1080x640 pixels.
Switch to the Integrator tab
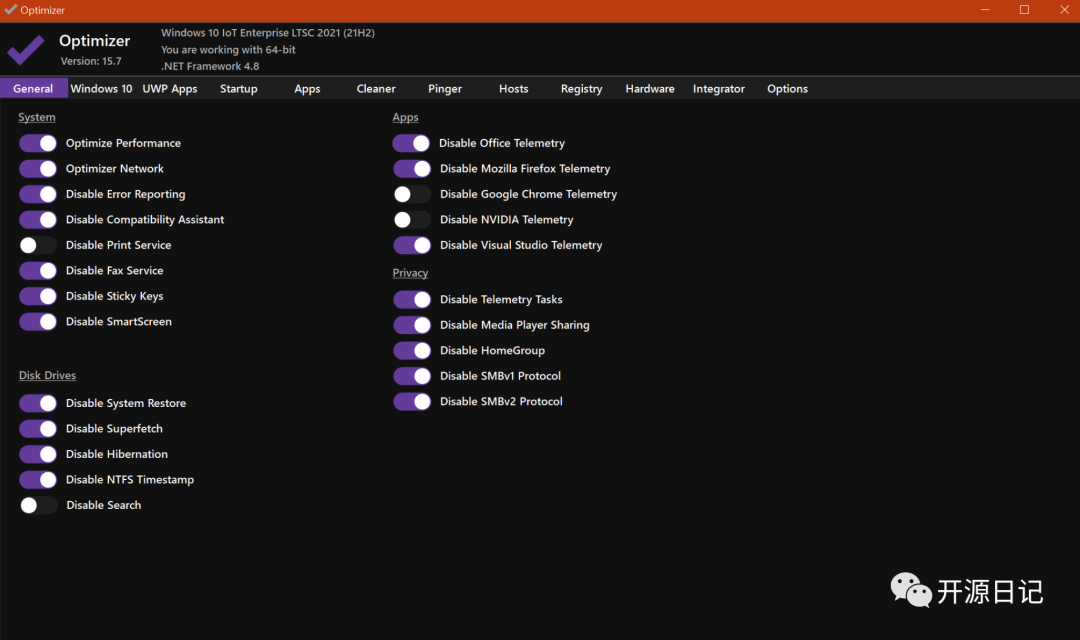pyautogui.click(x=718, y=88)
